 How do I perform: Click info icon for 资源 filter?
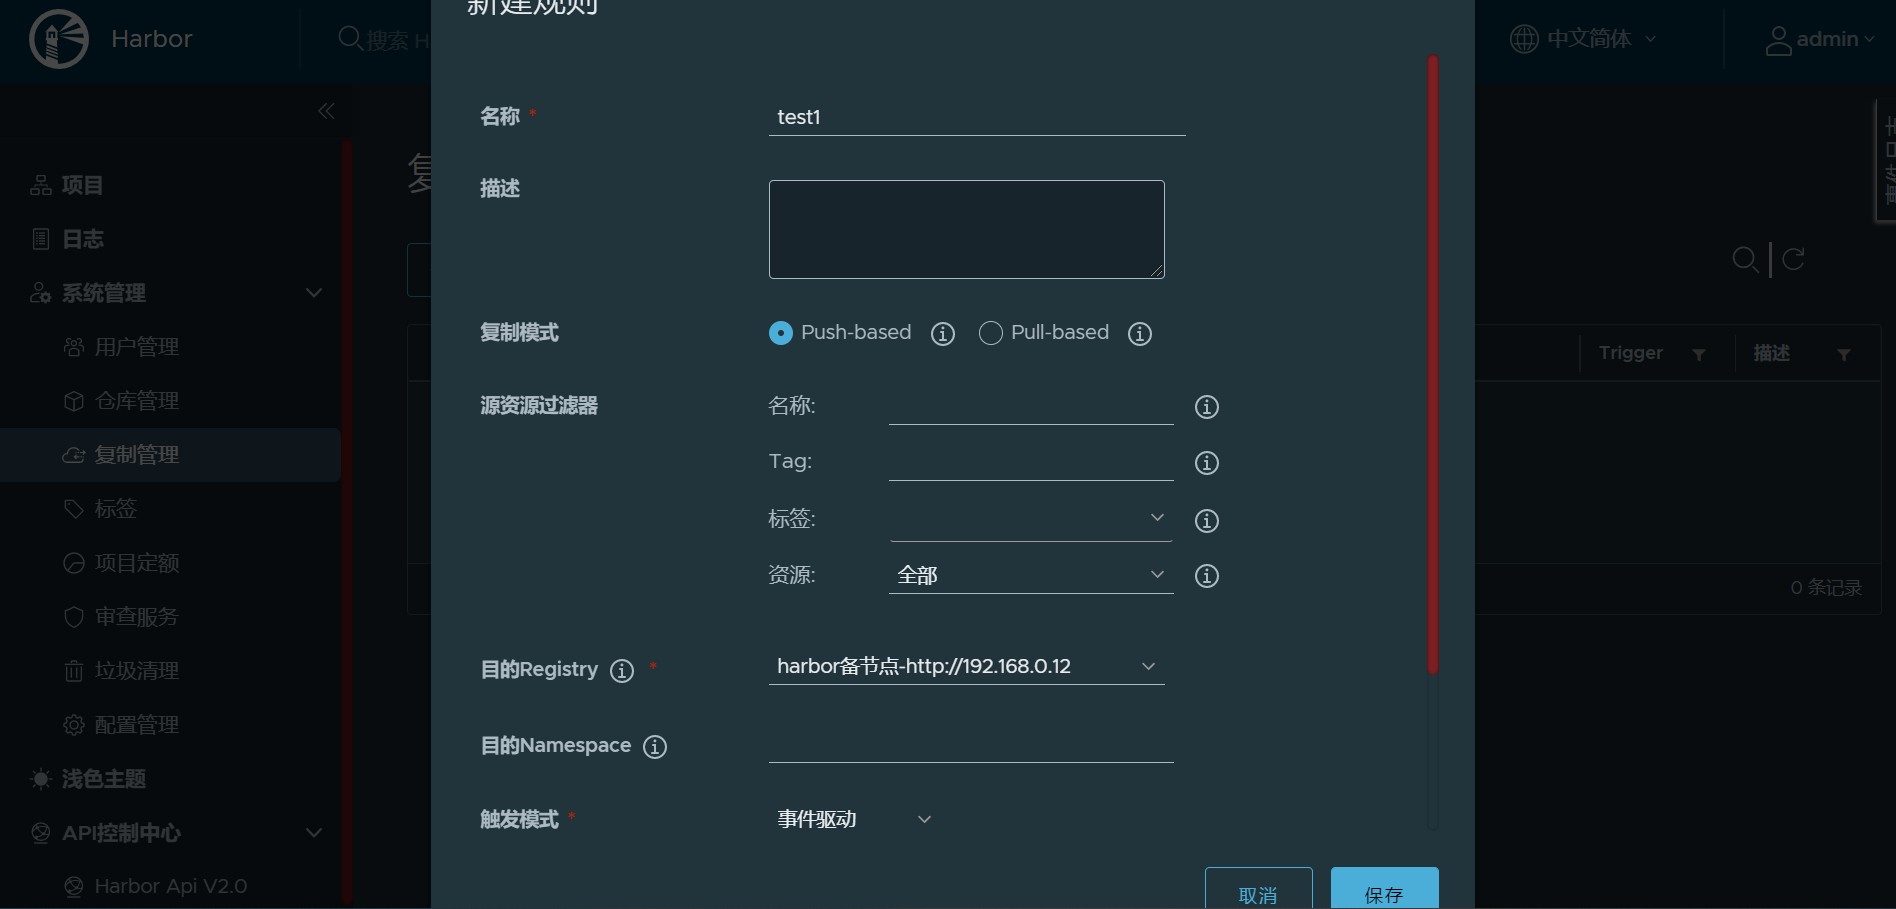pos(1207,576)
